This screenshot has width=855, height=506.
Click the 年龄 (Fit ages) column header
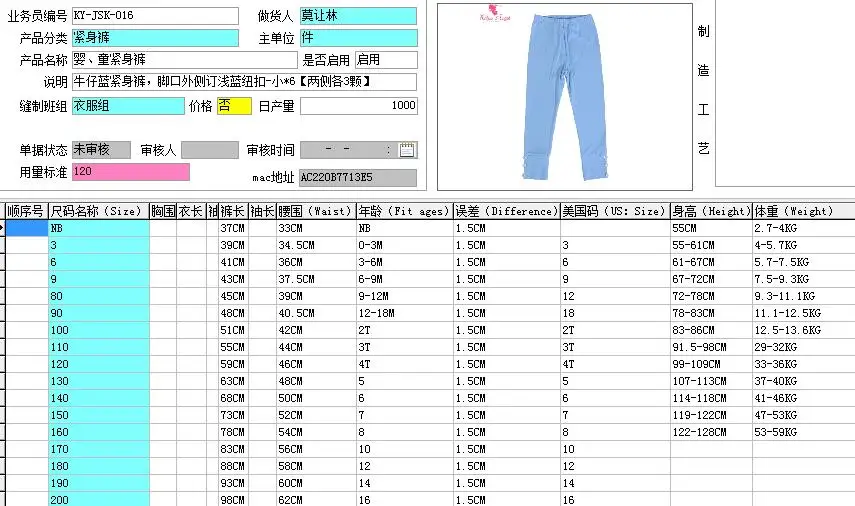click(x=405, y=211)
